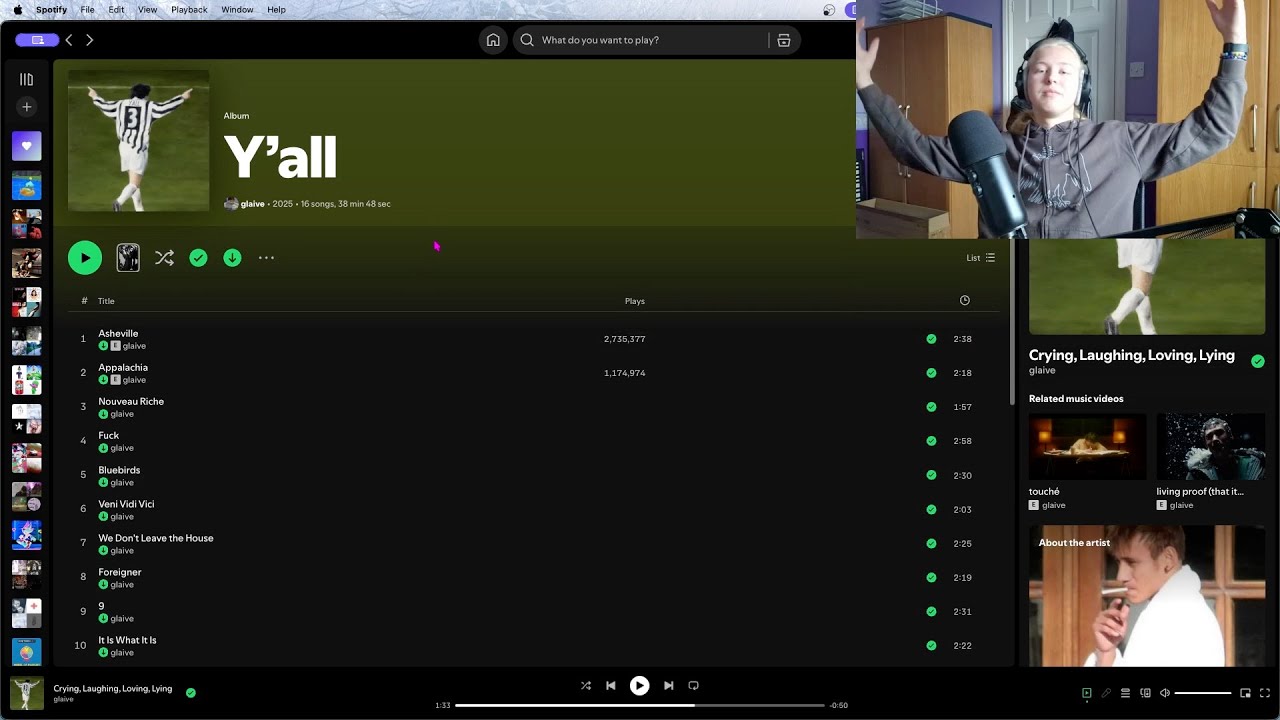Open the play queue
The image size is (1280, 720).
[1125, 693]
